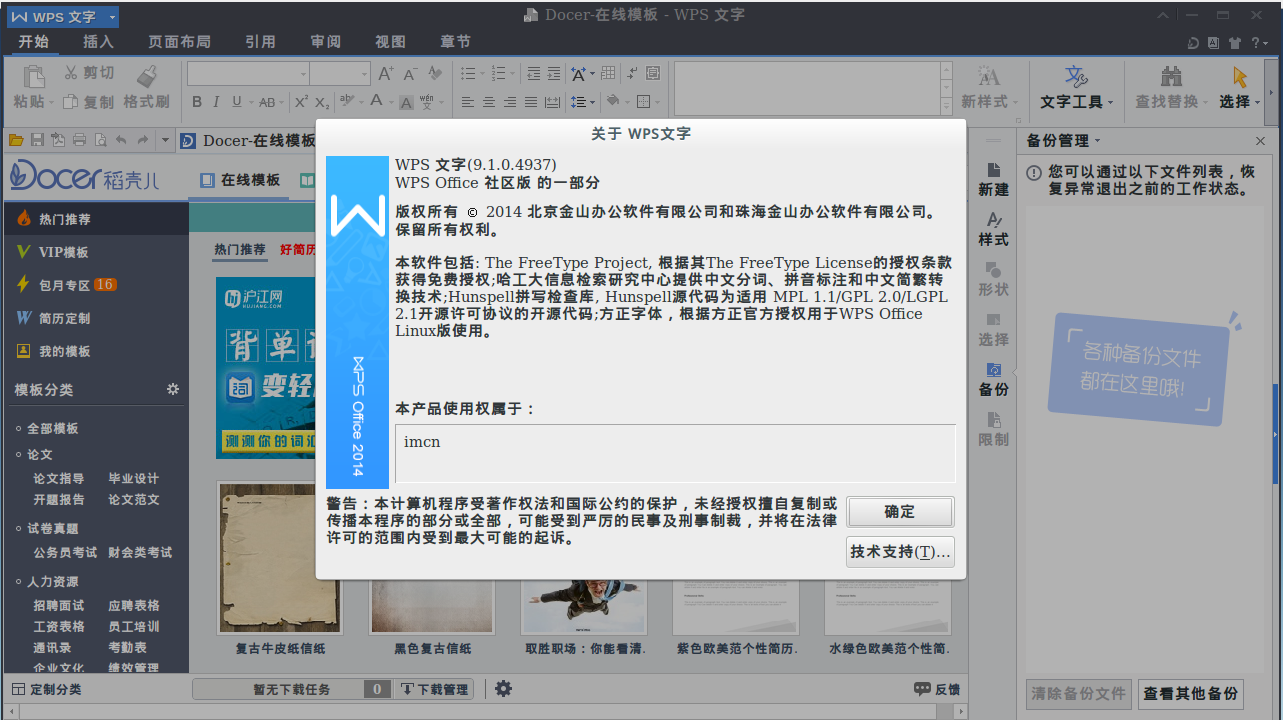Open 包月专区 in Docer sidebar
Viewport: 1283px width, 720px height.
[95, 285]
